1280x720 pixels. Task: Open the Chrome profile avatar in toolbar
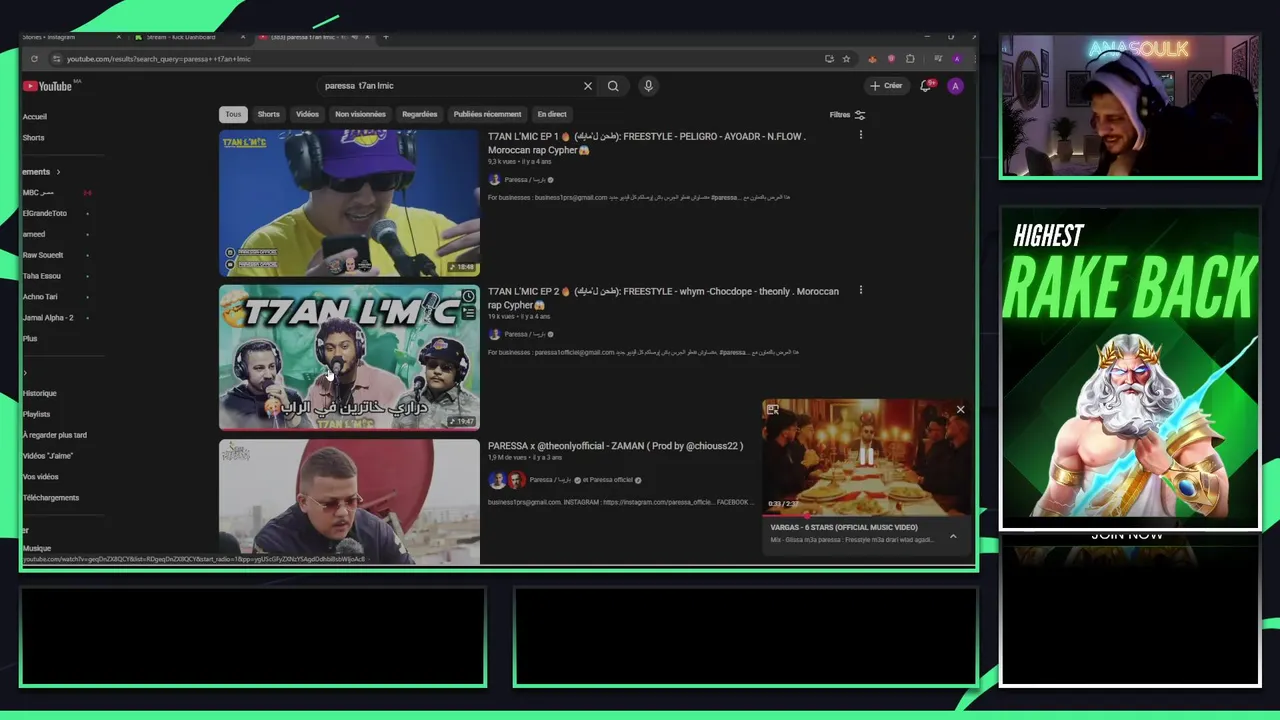(957, 59)
